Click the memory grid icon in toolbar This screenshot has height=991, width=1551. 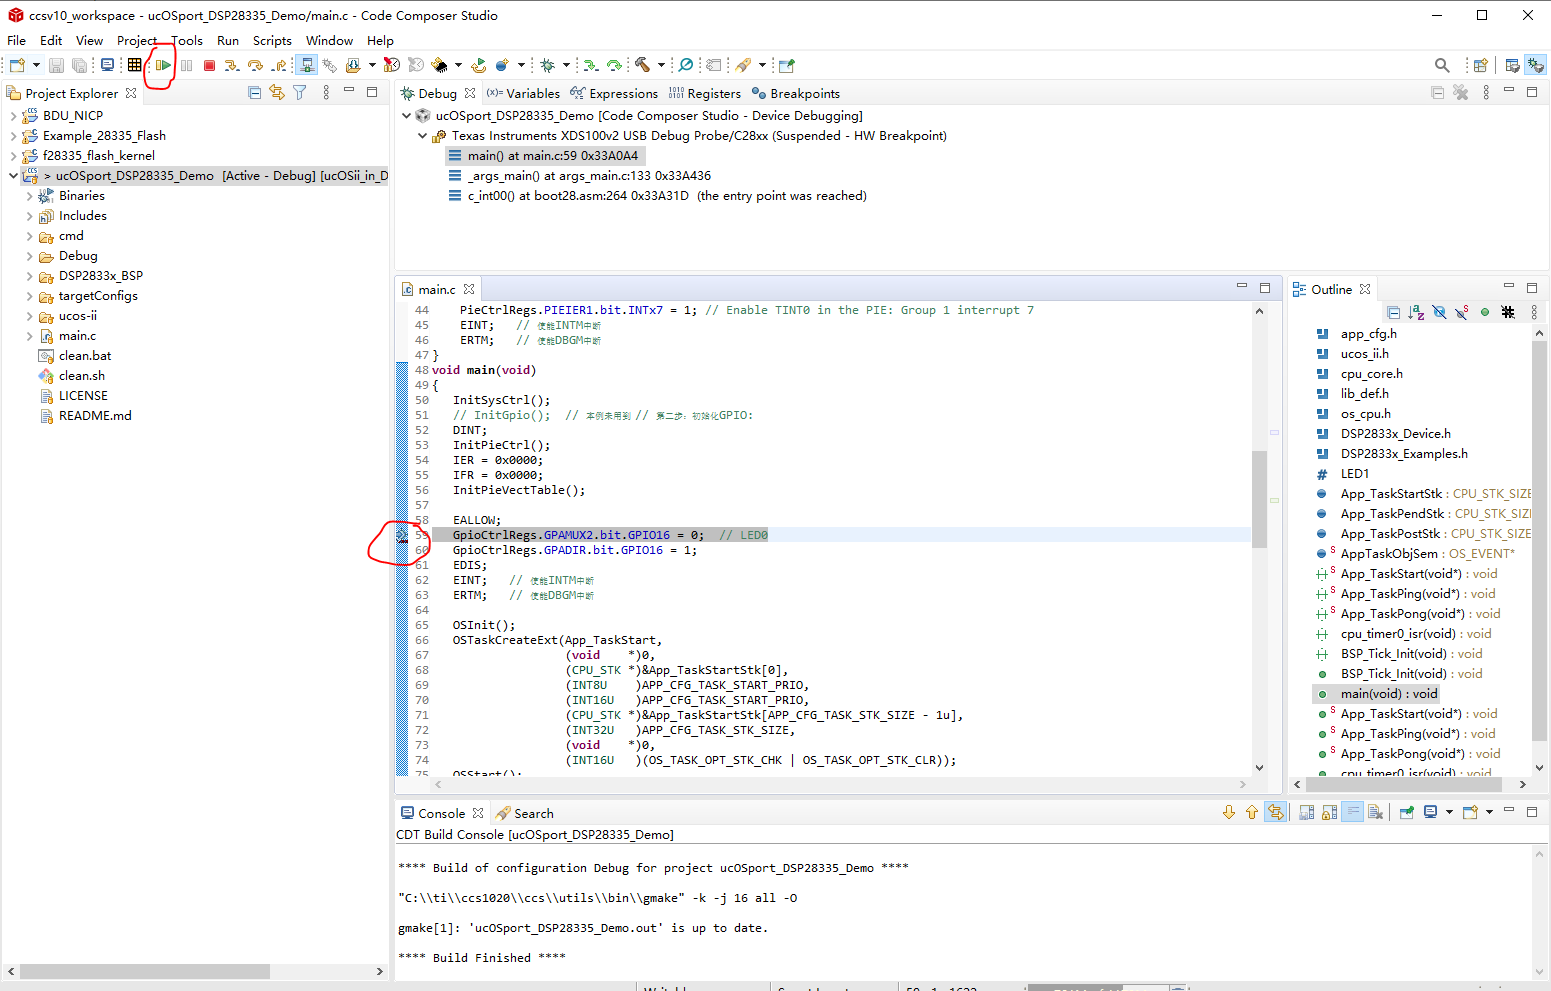tap(134, 65)
